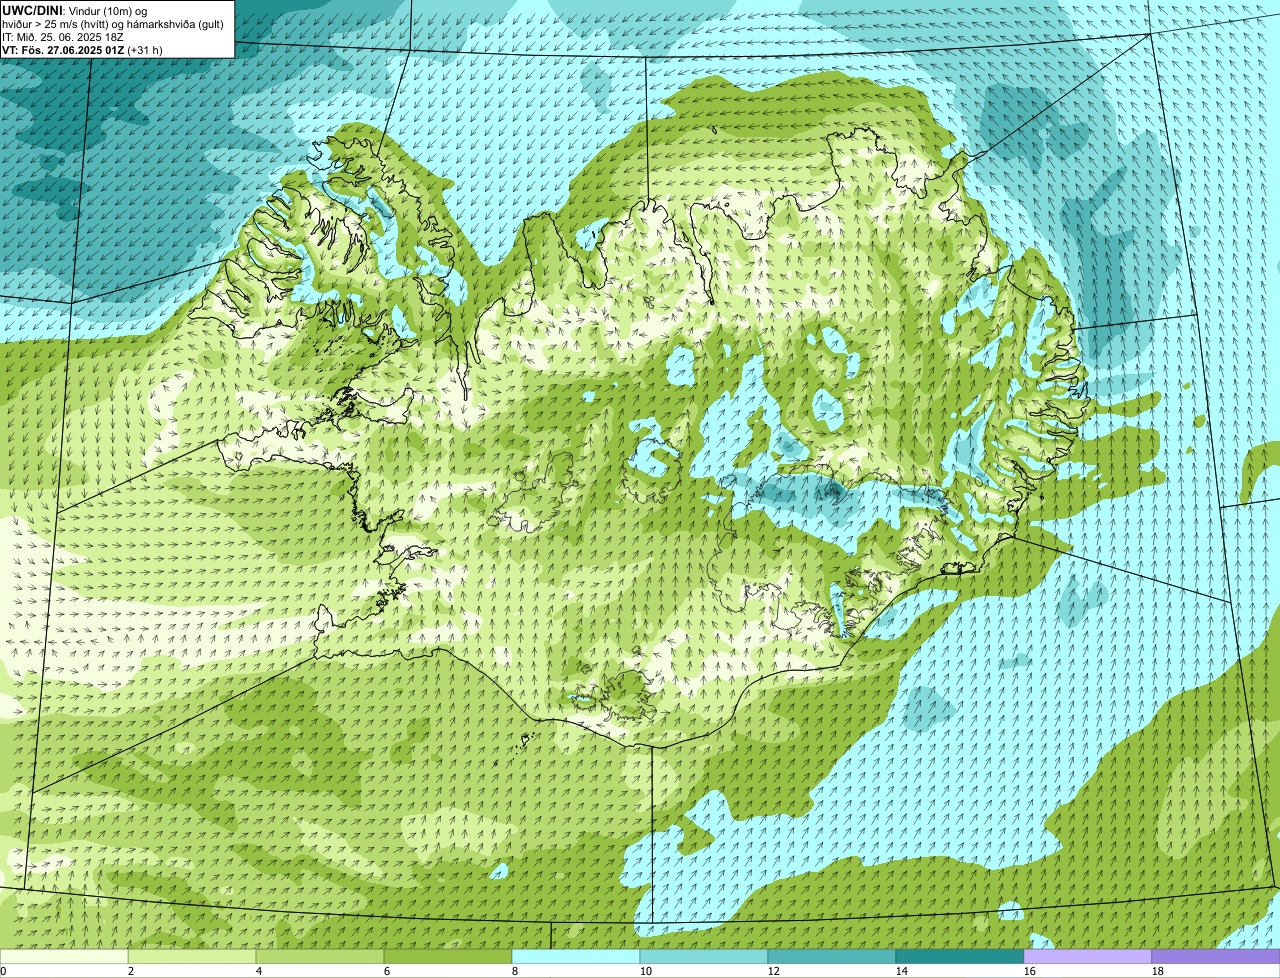The height and width of the screenshot is (978, 1280).
Task: Click the legend scale label "14"
Action: point(902,971)
